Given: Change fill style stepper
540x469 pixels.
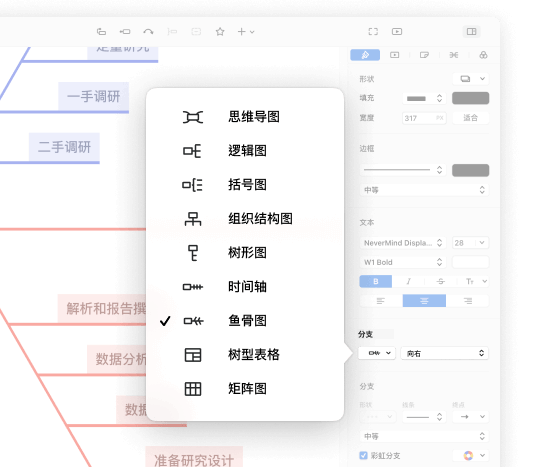Looking at the screenshot, I should [x=424, y=98].
